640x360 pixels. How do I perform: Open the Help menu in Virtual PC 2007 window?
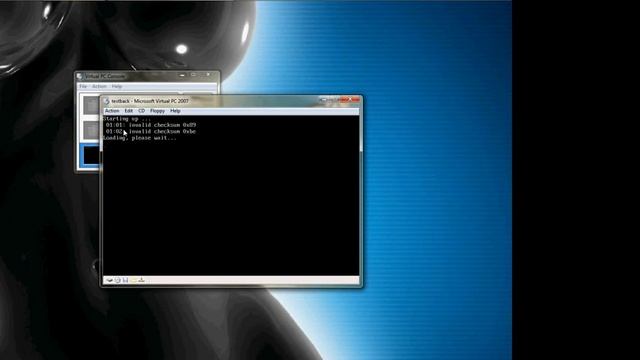point(175,111)
